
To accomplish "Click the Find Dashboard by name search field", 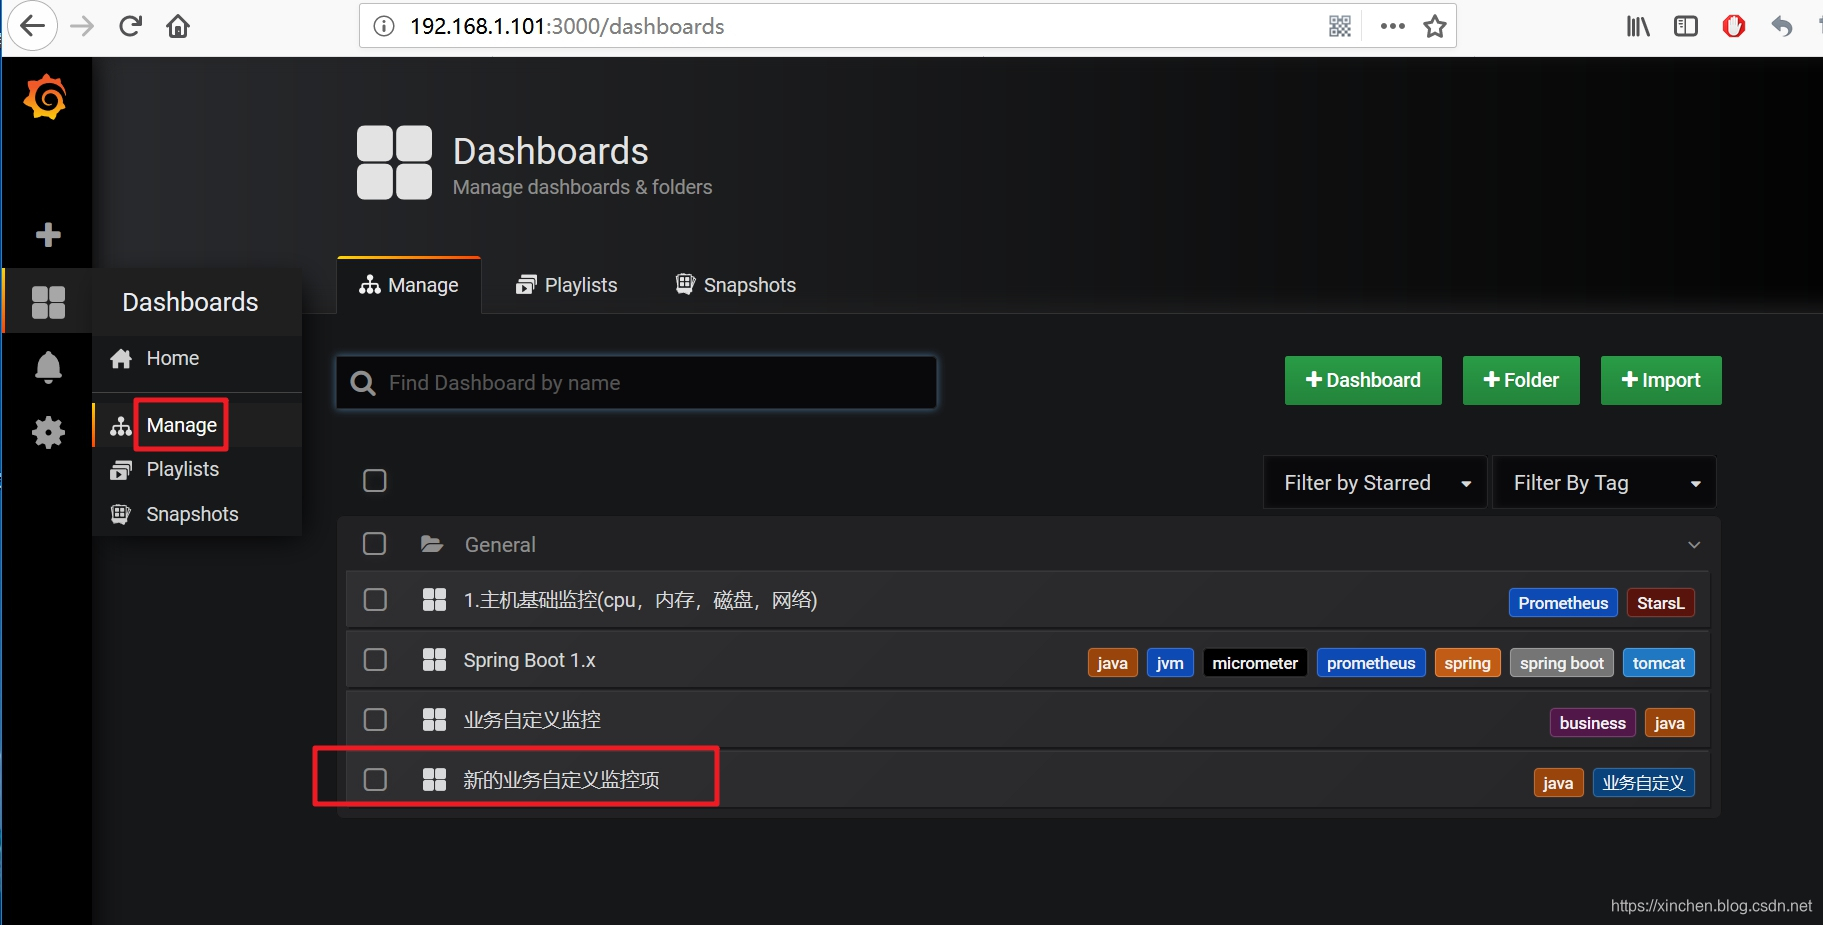I will point(637,383).
